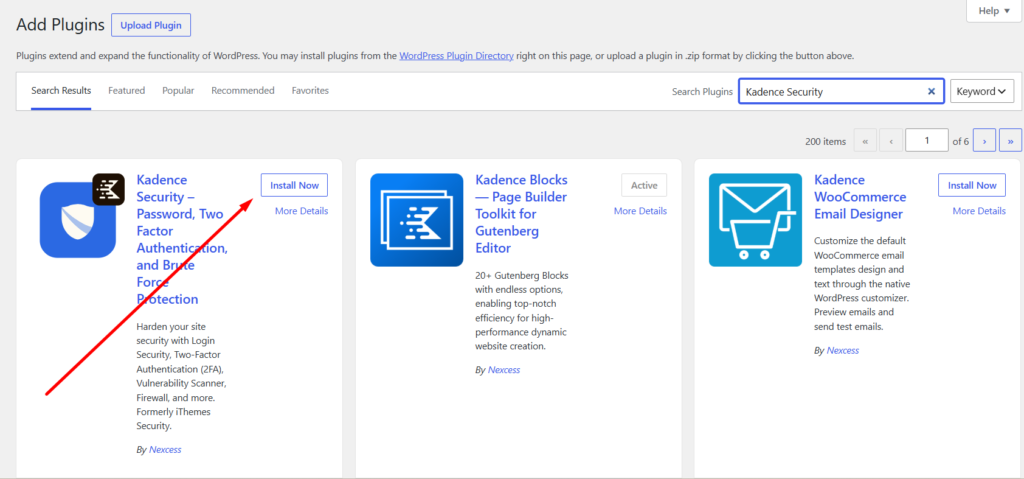
Task: Click the Kadence WooCommerce Email Designer icon
Action: point(756,220)
